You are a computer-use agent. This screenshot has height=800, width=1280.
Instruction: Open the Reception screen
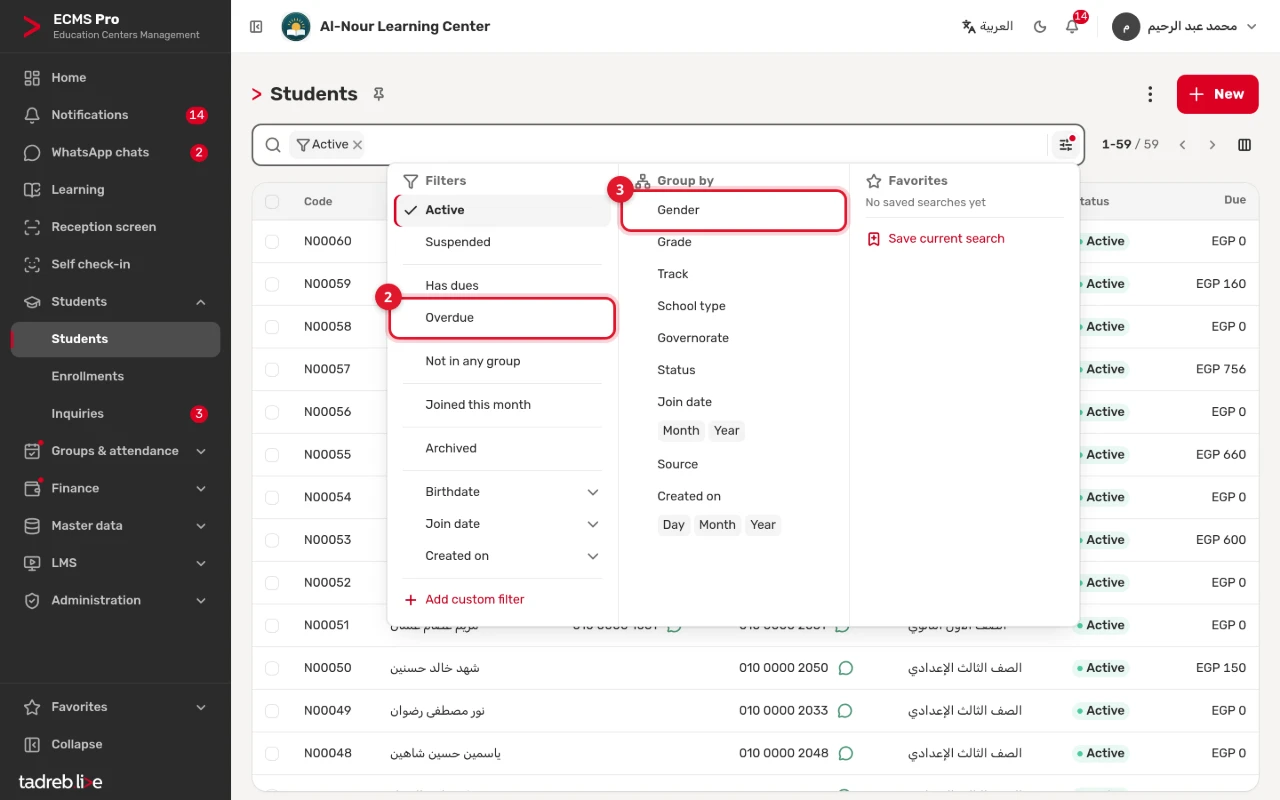115,227
